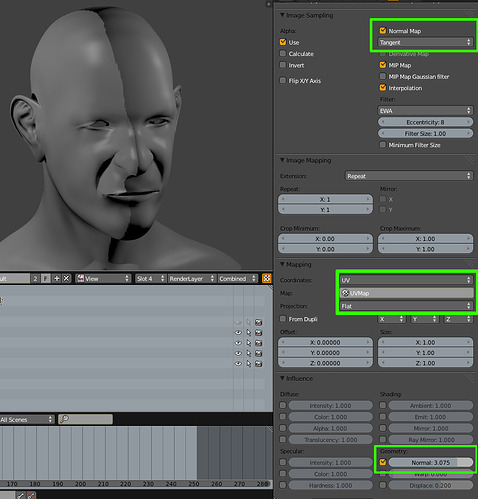Click the Displace: 0.200 slider

click(431, 485)
